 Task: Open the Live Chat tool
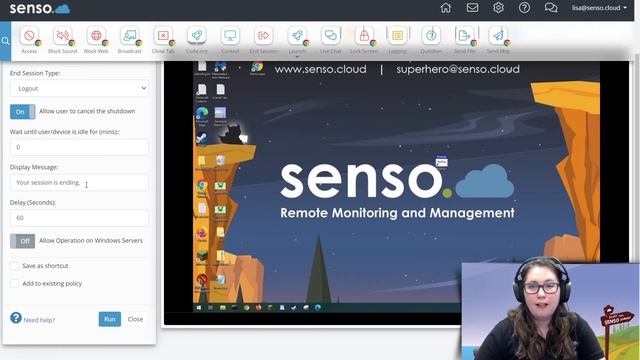point(330,40)
